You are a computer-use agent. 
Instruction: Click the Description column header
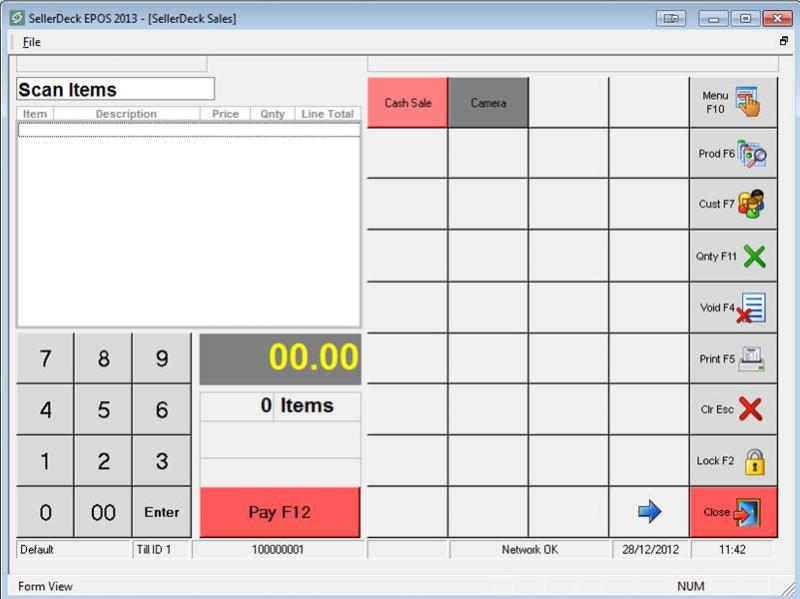click(126, 114)
